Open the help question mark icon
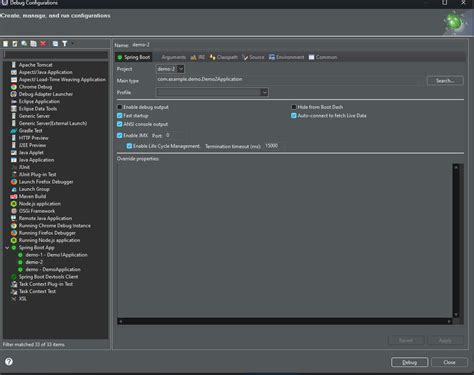The width and height of the screenshot is (474, 375). pyautogui.click(x=9, y=361)
